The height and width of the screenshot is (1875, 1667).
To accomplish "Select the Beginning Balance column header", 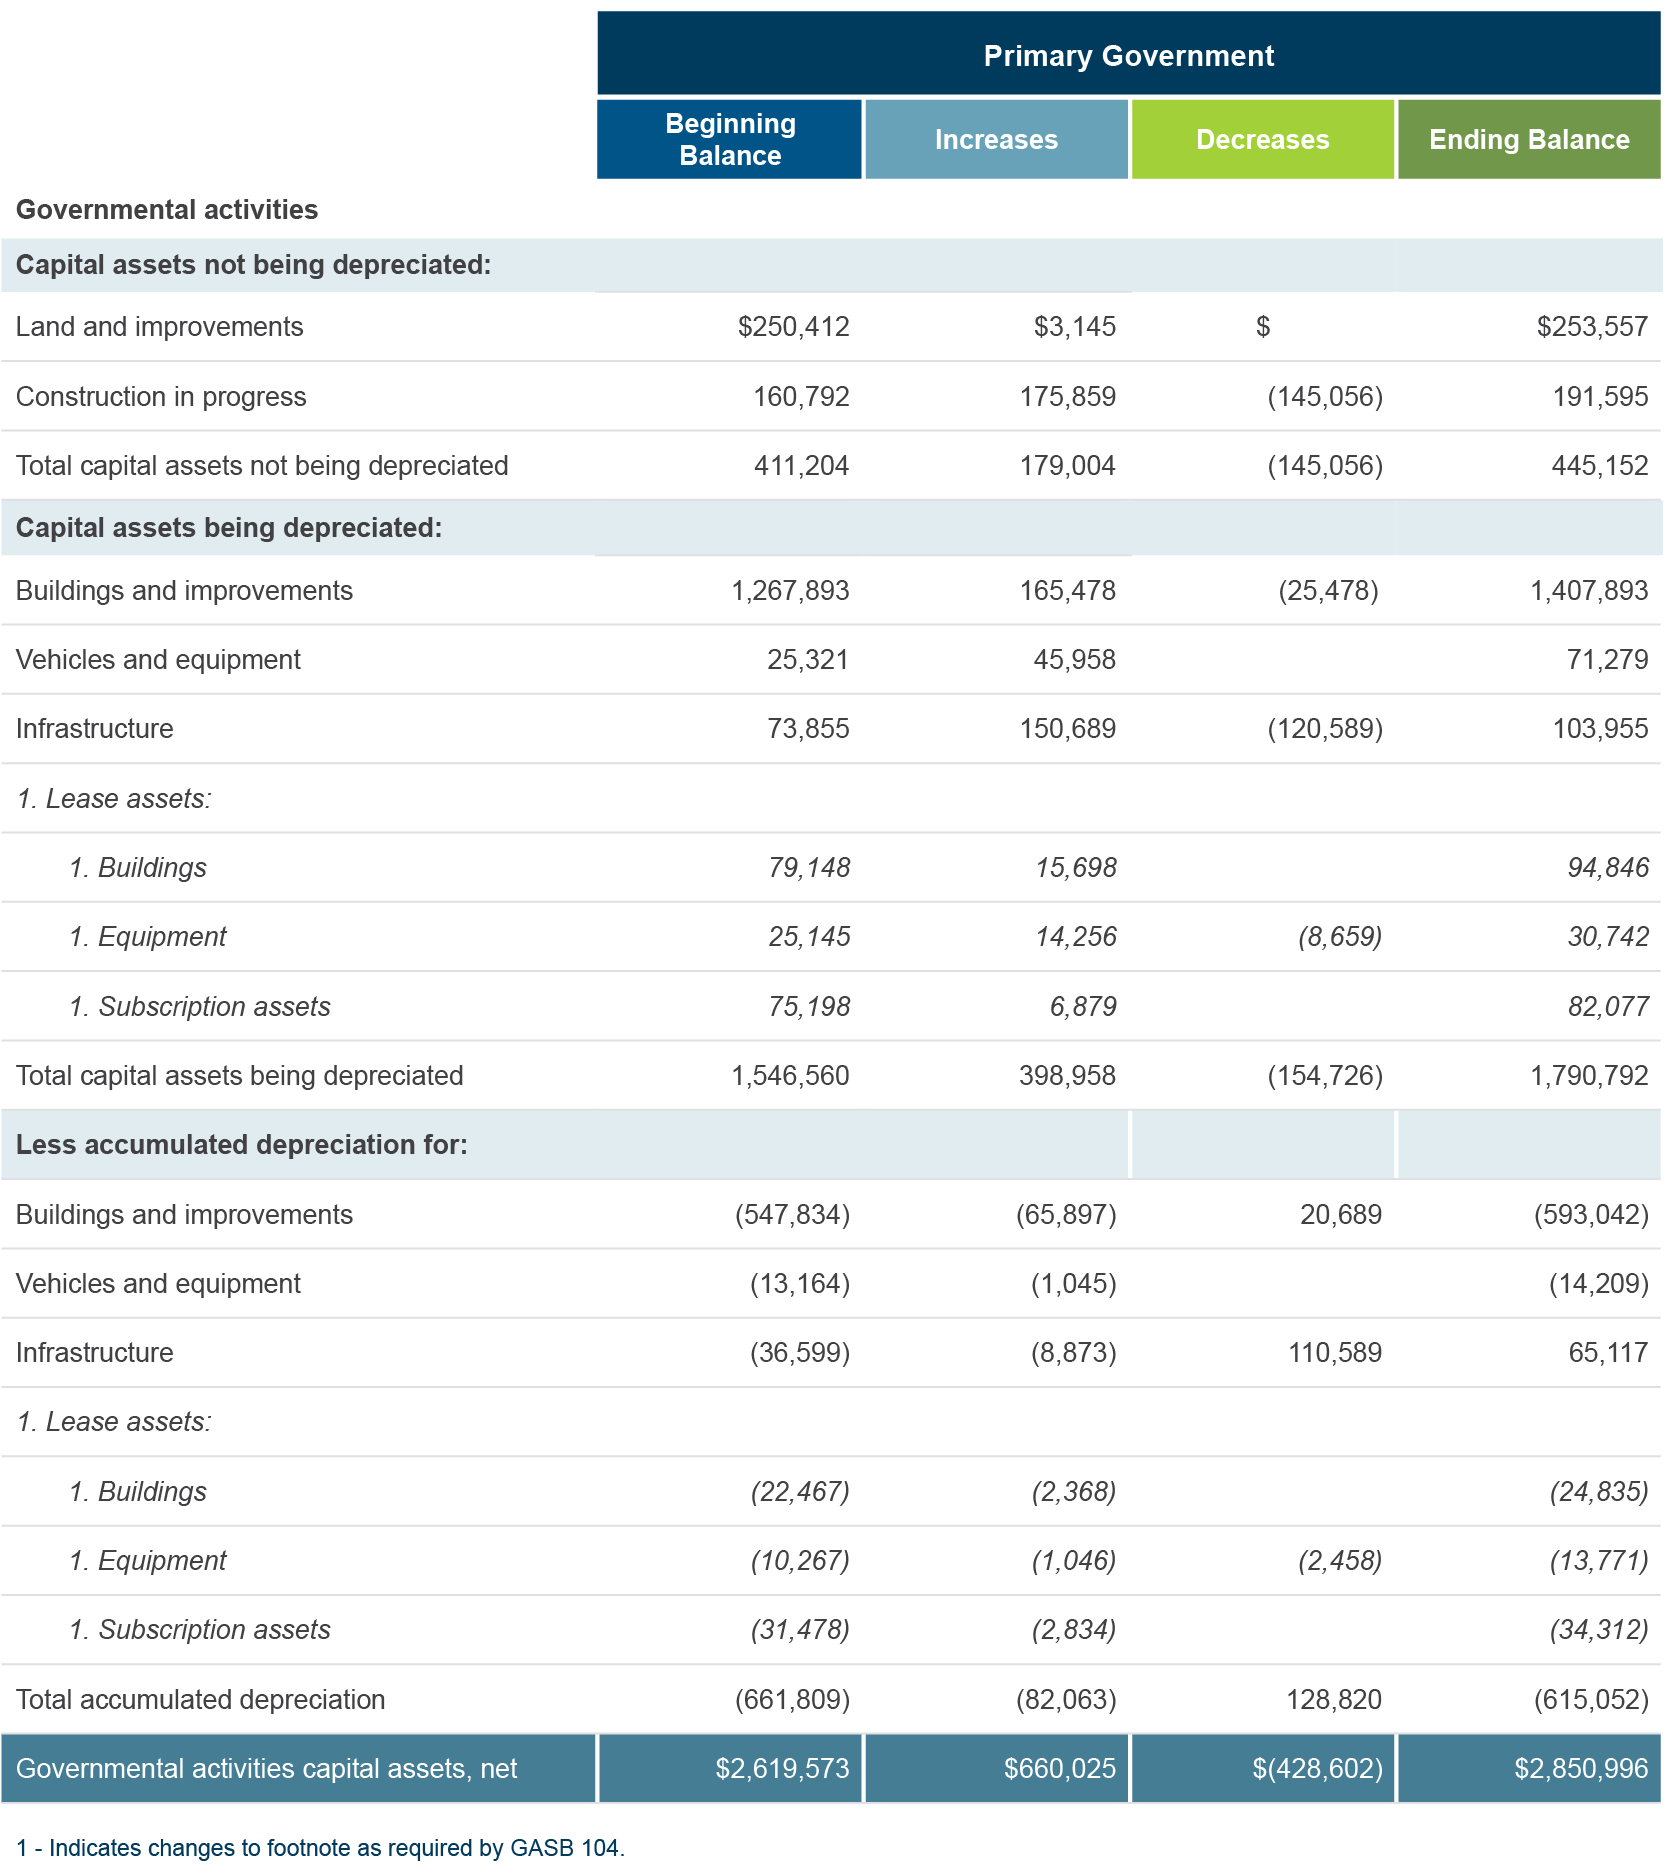I will tap(729, 139).
